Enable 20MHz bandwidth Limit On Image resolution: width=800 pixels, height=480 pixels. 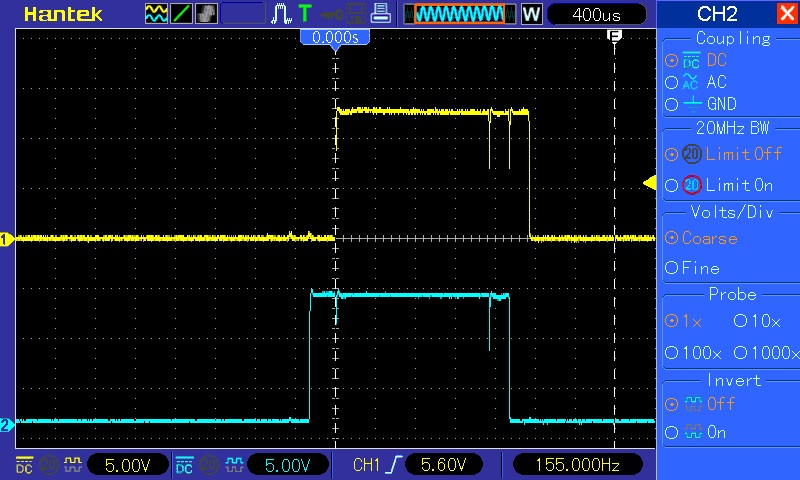pos(672,185)
